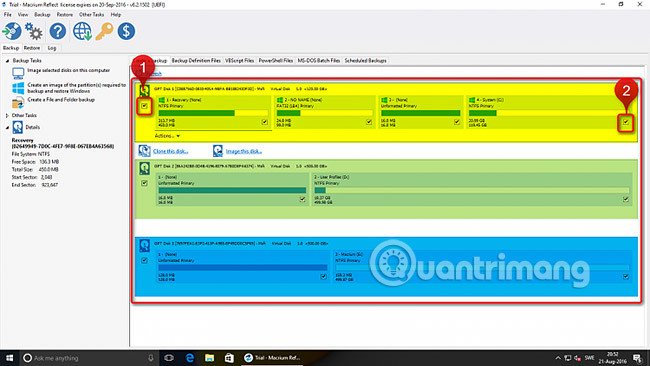Expand the Other Tasks tree section

coord(7,115)
